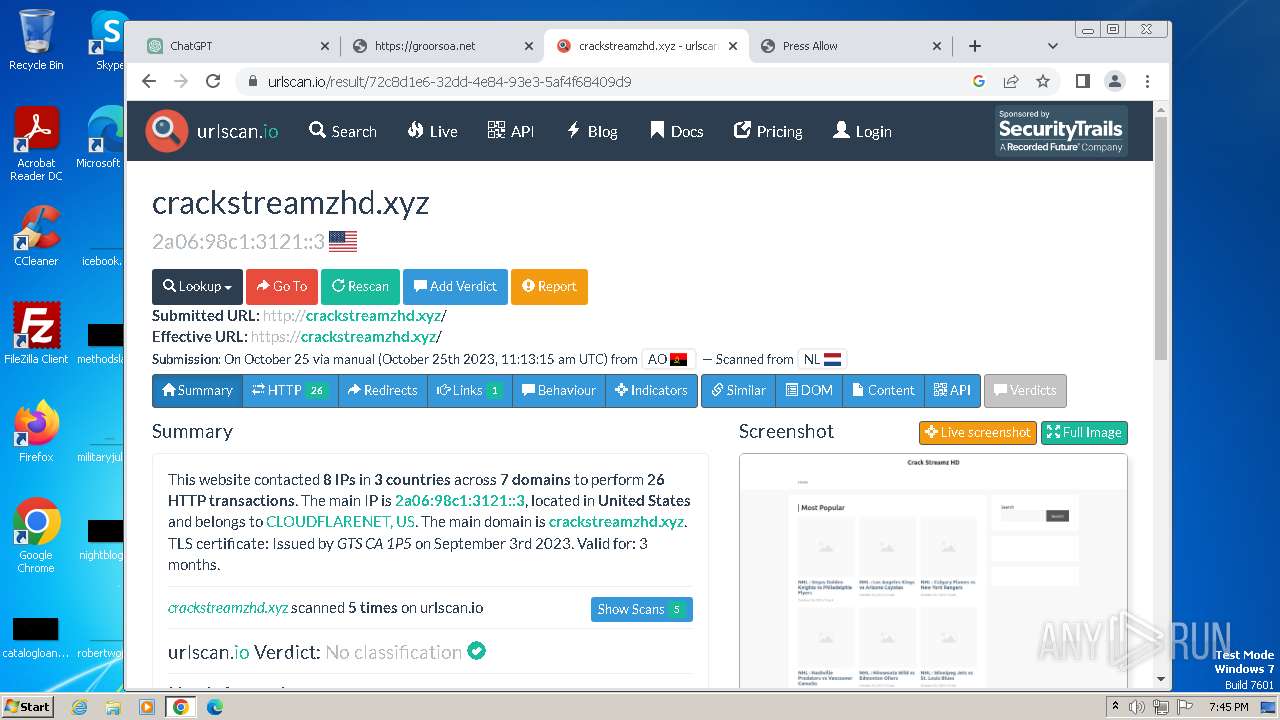Select the Redirects tab

pyautogui.click(x=383, y=391)
